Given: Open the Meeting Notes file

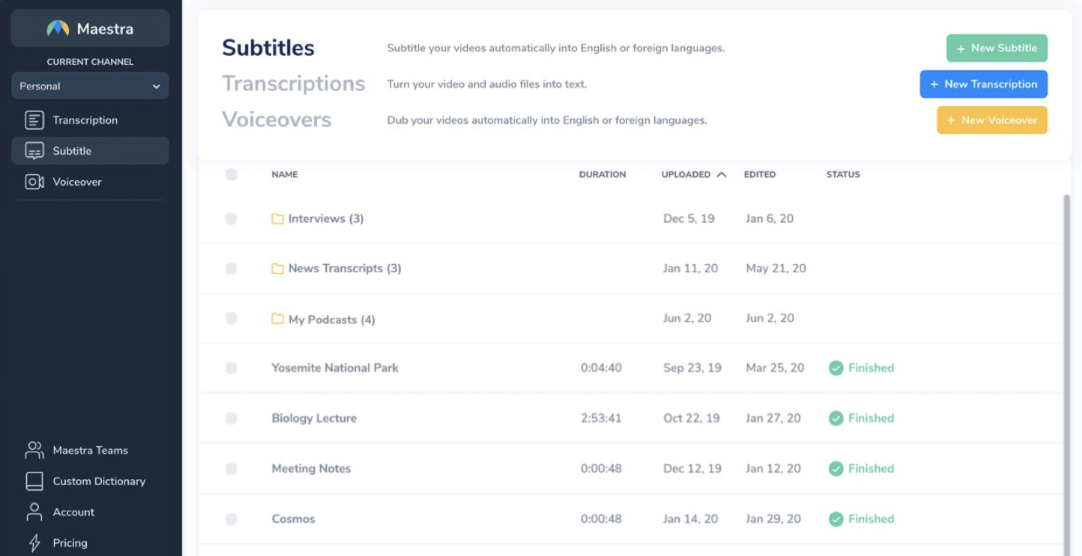Looking at the screenshot, I should click(x=311, y=469).
